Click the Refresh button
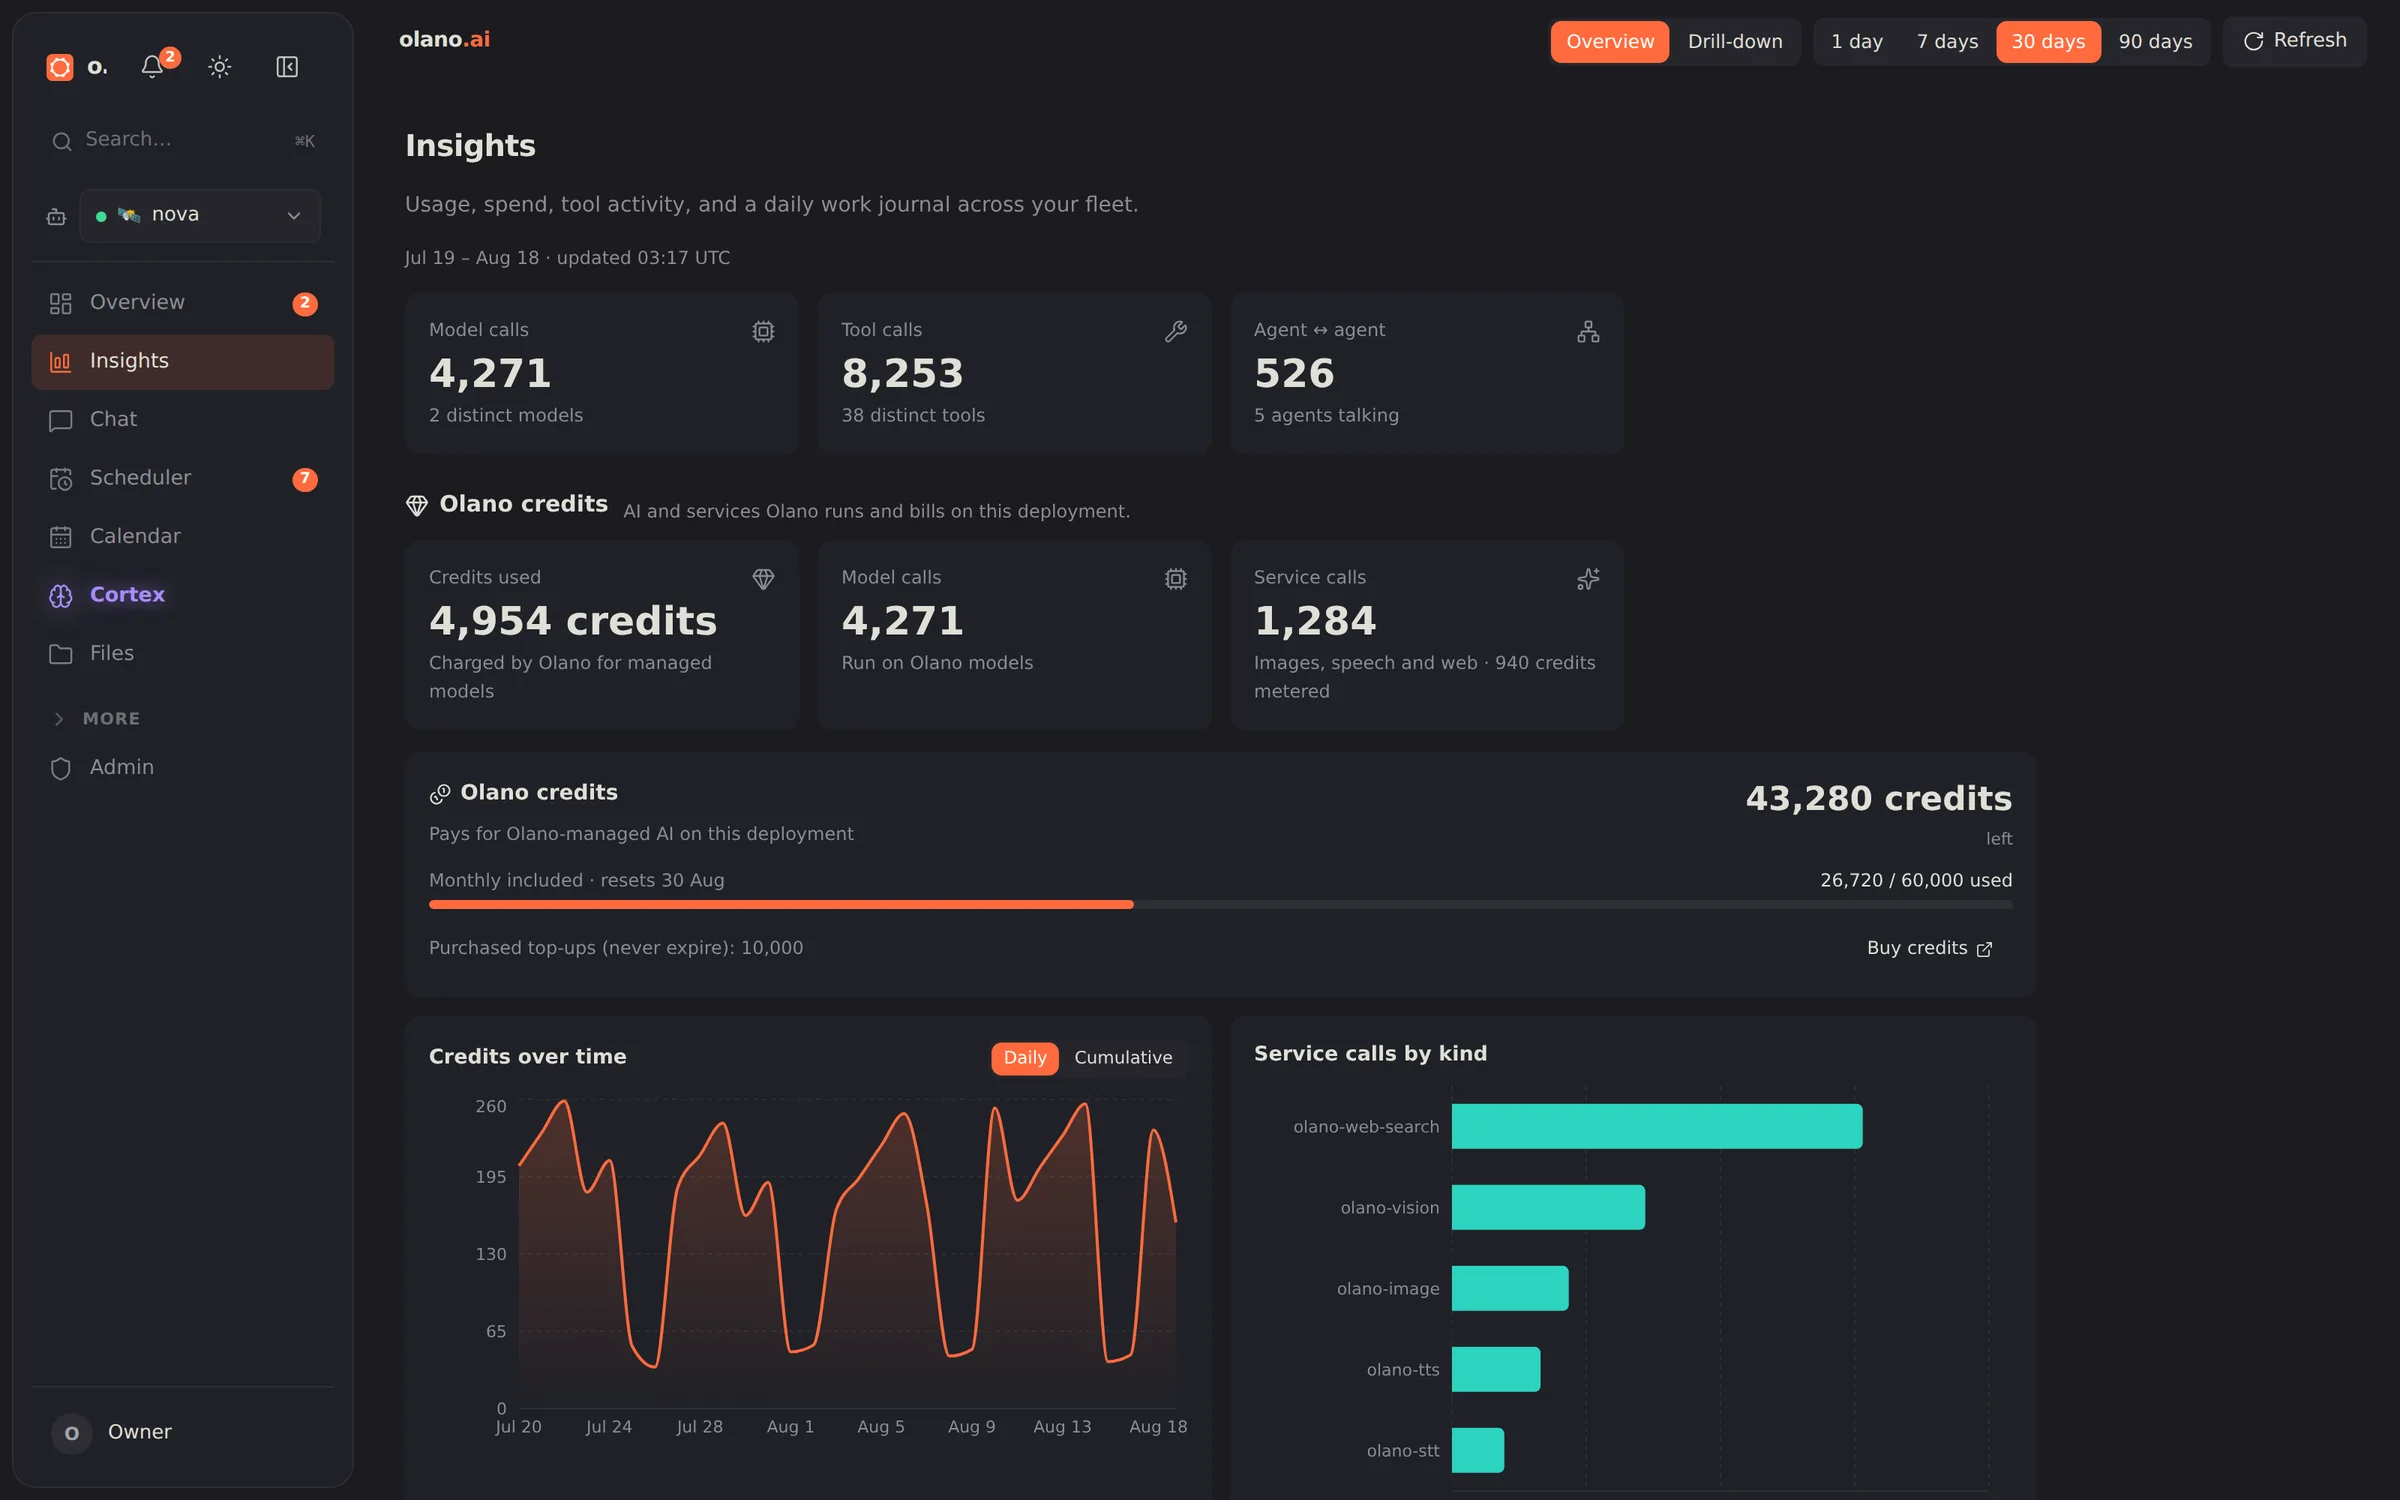 click(2294, 41)
